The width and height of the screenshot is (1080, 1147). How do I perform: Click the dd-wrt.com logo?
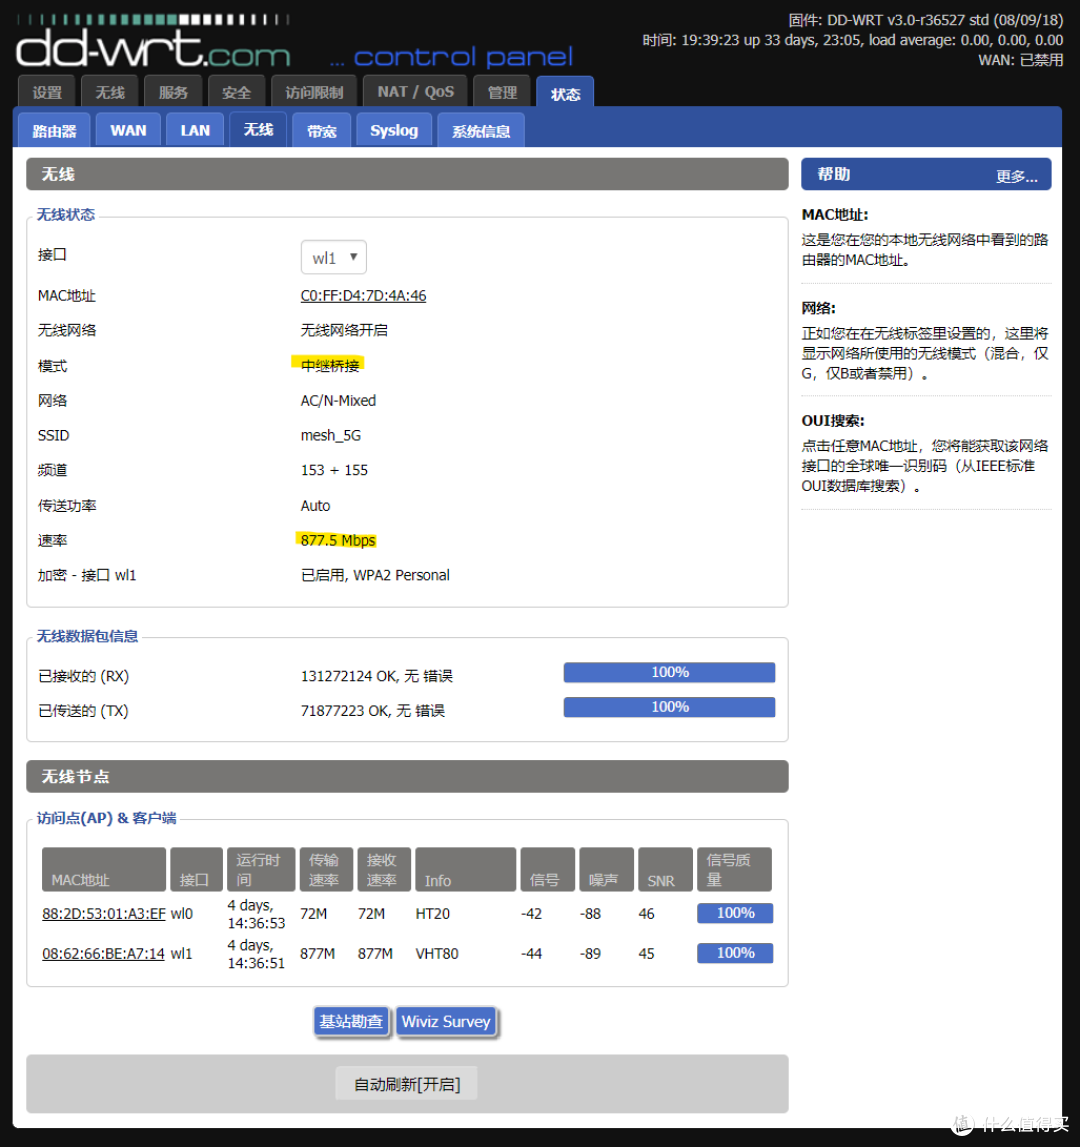[x=153, y=42]
